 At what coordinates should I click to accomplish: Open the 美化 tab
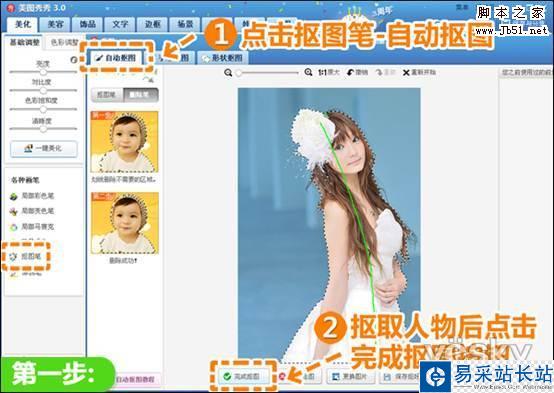(x=23, y=24)
